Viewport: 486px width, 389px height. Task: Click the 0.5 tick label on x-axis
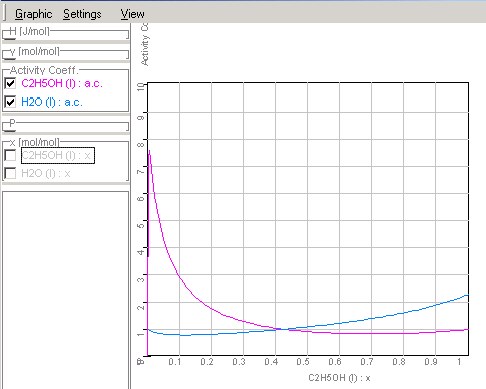303,362
